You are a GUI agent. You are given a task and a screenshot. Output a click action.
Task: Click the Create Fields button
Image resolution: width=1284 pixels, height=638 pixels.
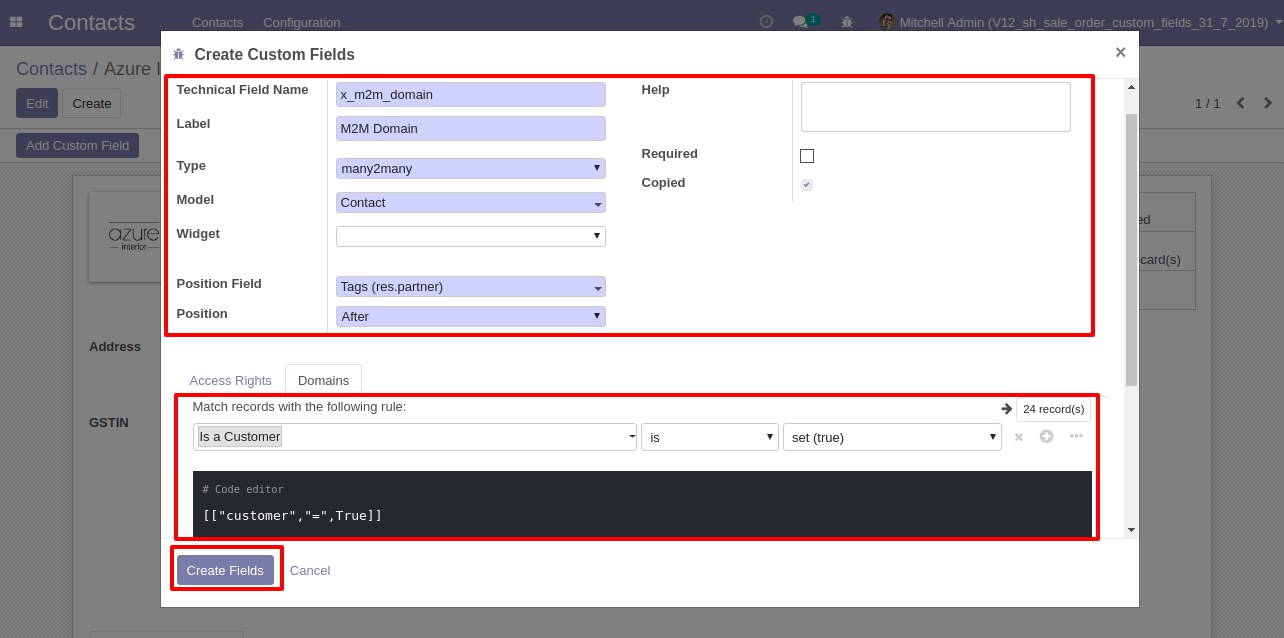click(226, 570)
